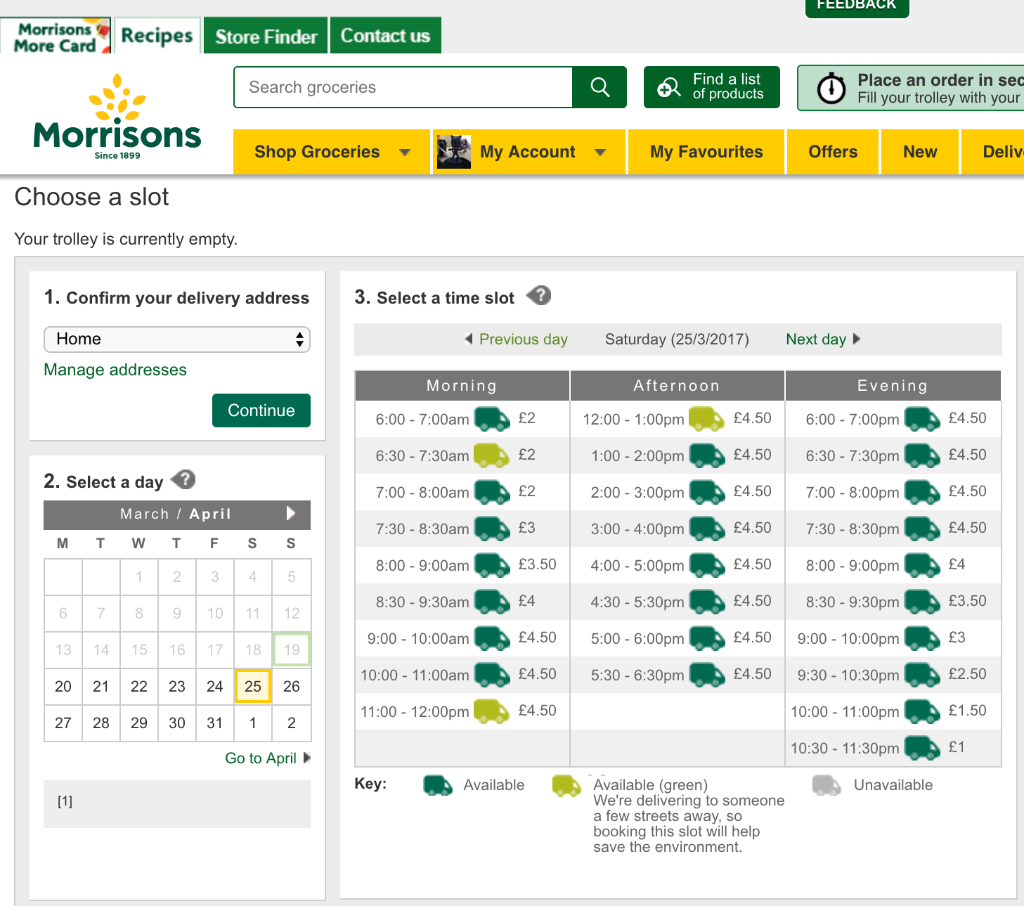The image size is (1024, 906).
Task: Choose the 10:30 - 11:30pm delivery van
Action: (x=922, y=748)
